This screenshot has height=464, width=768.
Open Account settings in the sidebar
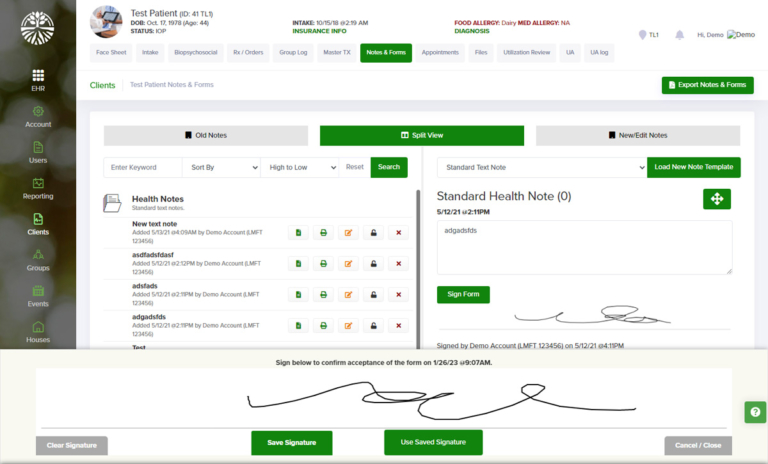coord(38,117)
